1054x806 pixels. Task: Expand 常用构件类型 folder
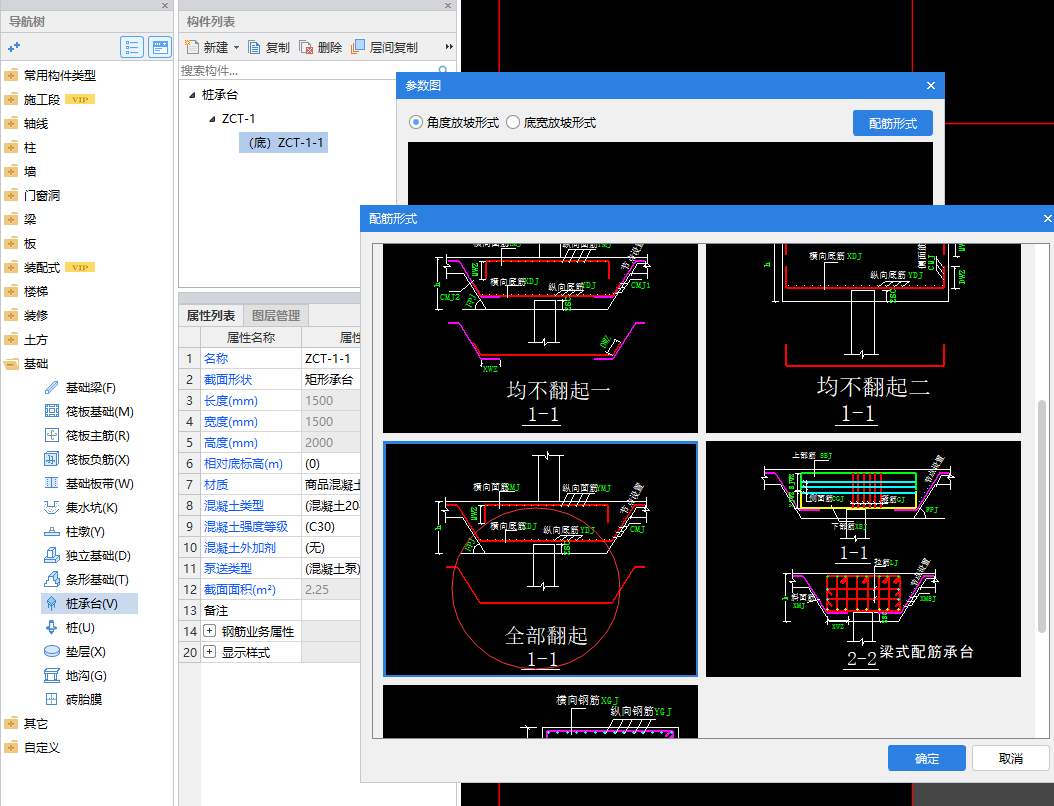tap(11, 75)
